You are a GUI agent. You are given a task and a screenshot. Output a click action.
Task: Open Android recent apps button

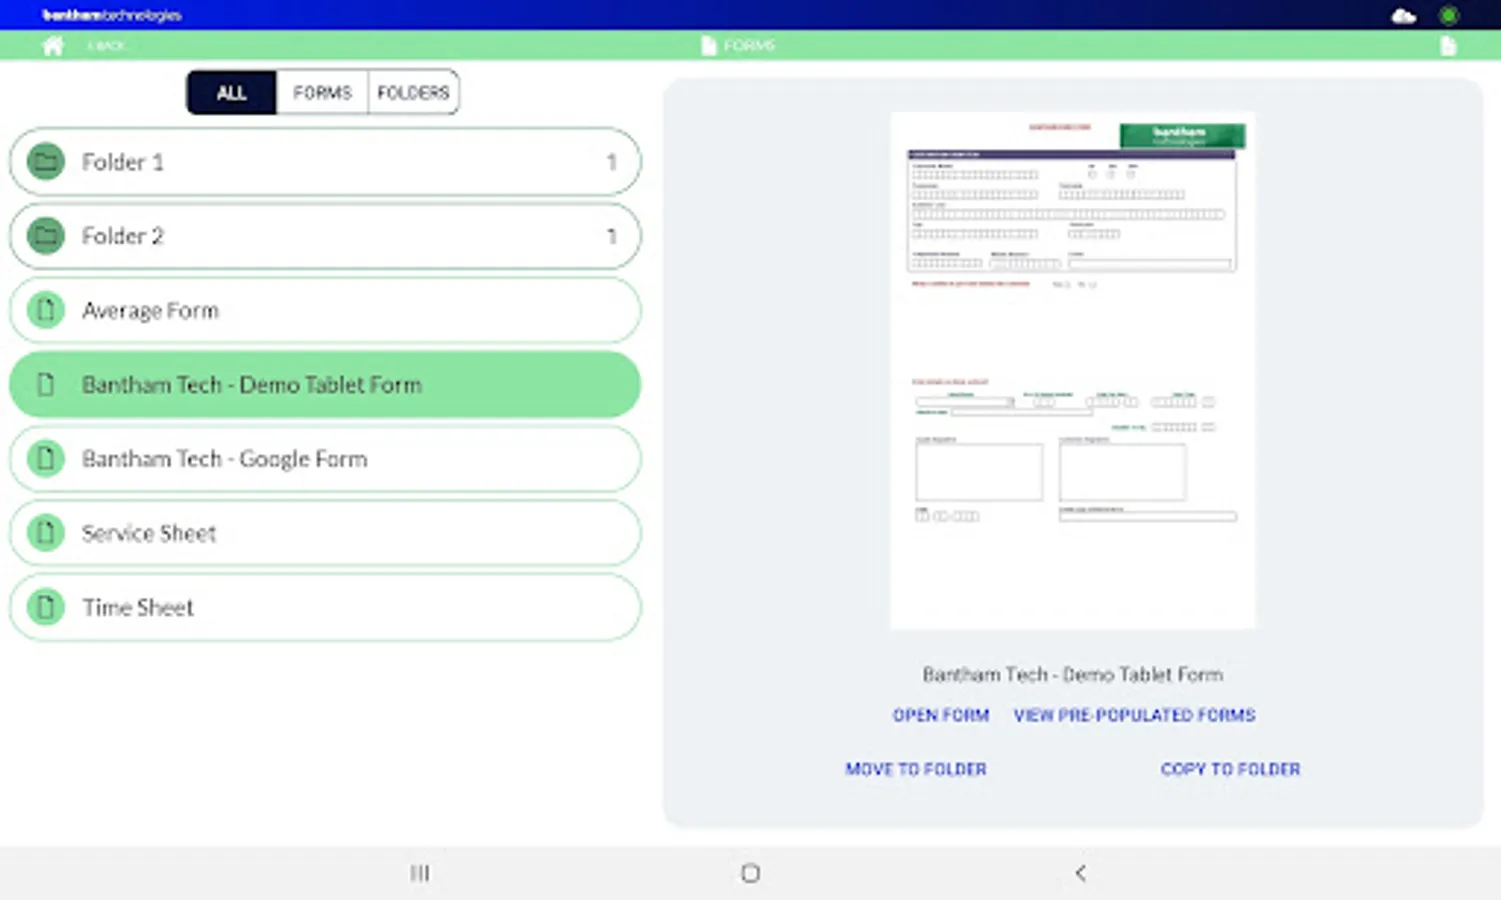pos(420,873)
